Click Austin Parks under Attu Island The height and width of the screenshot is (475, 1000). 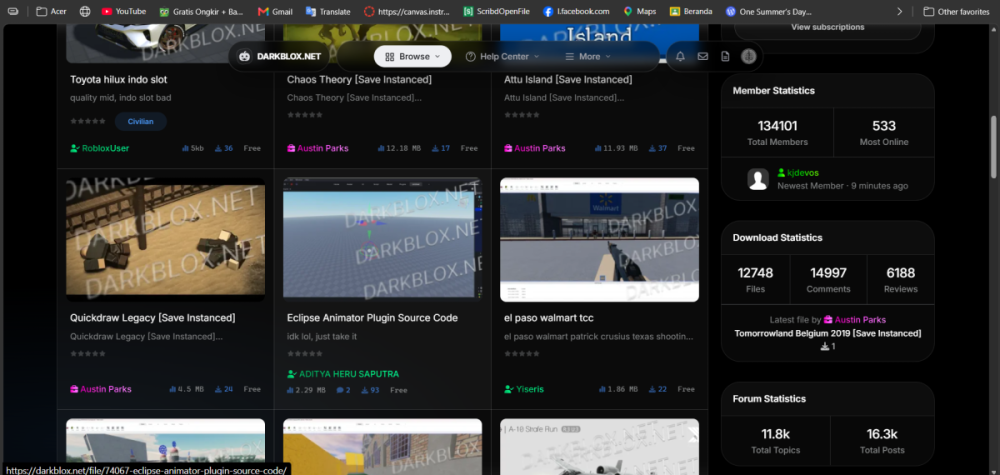pos(534,148)
